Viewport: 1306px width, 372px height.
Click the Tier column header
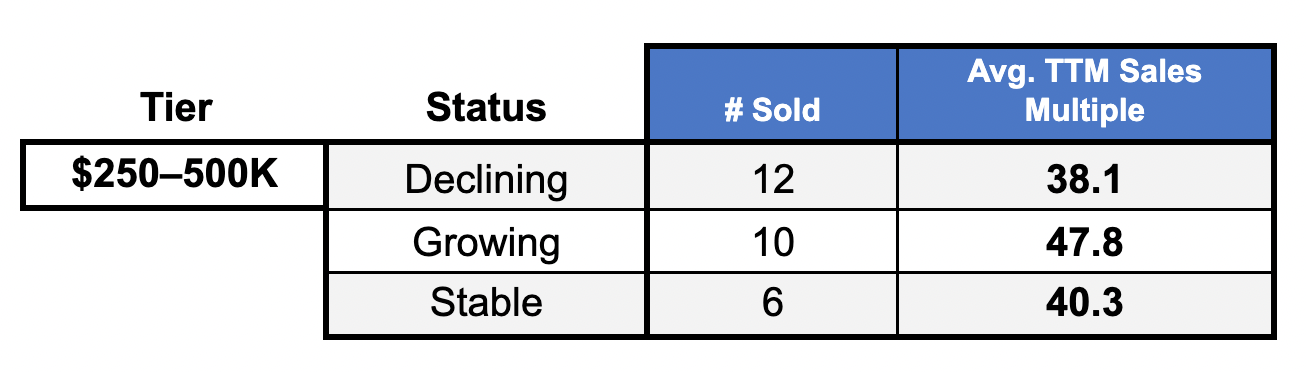pyautogui.click(x=176, y=108)
